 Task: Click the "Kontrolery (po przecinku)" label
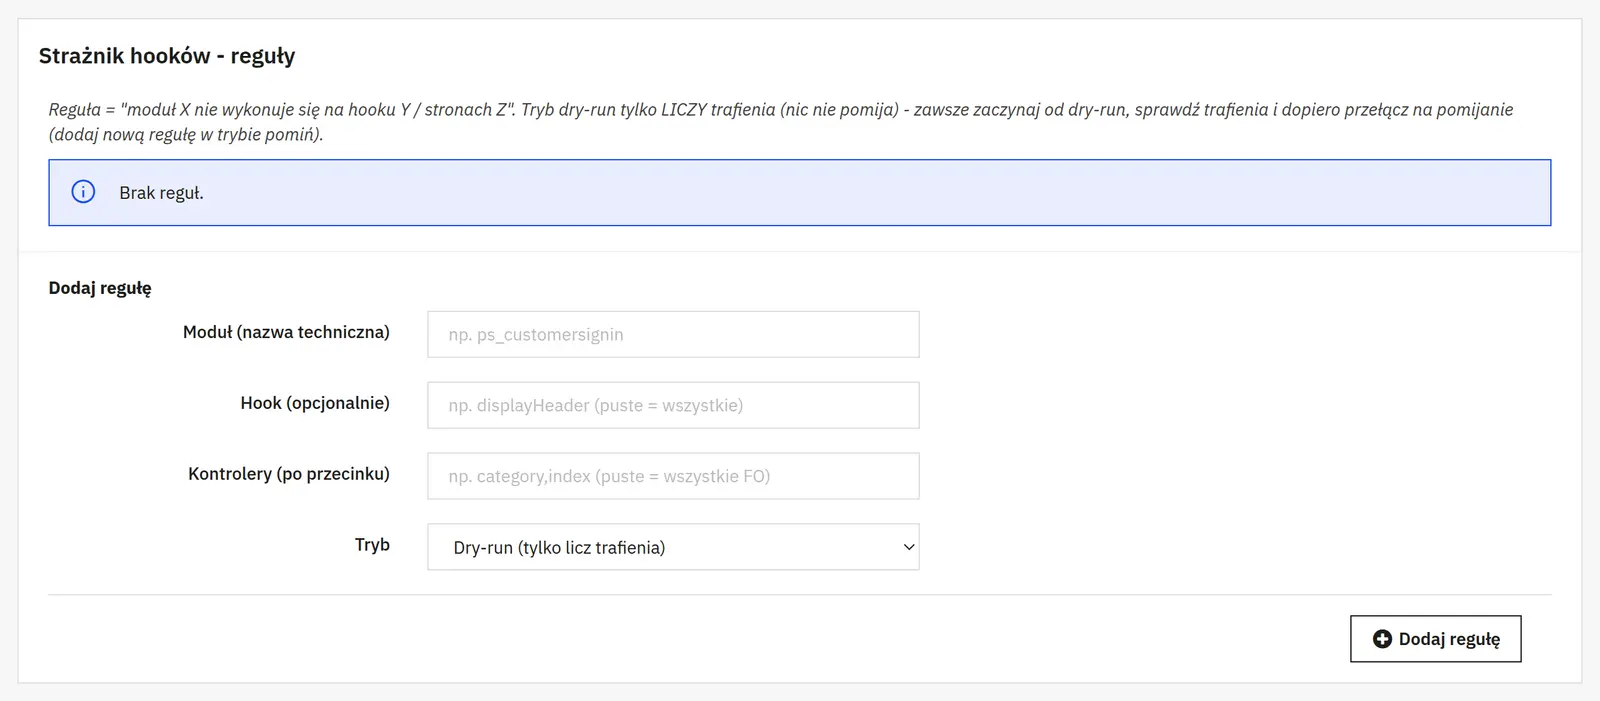[289, 474]
